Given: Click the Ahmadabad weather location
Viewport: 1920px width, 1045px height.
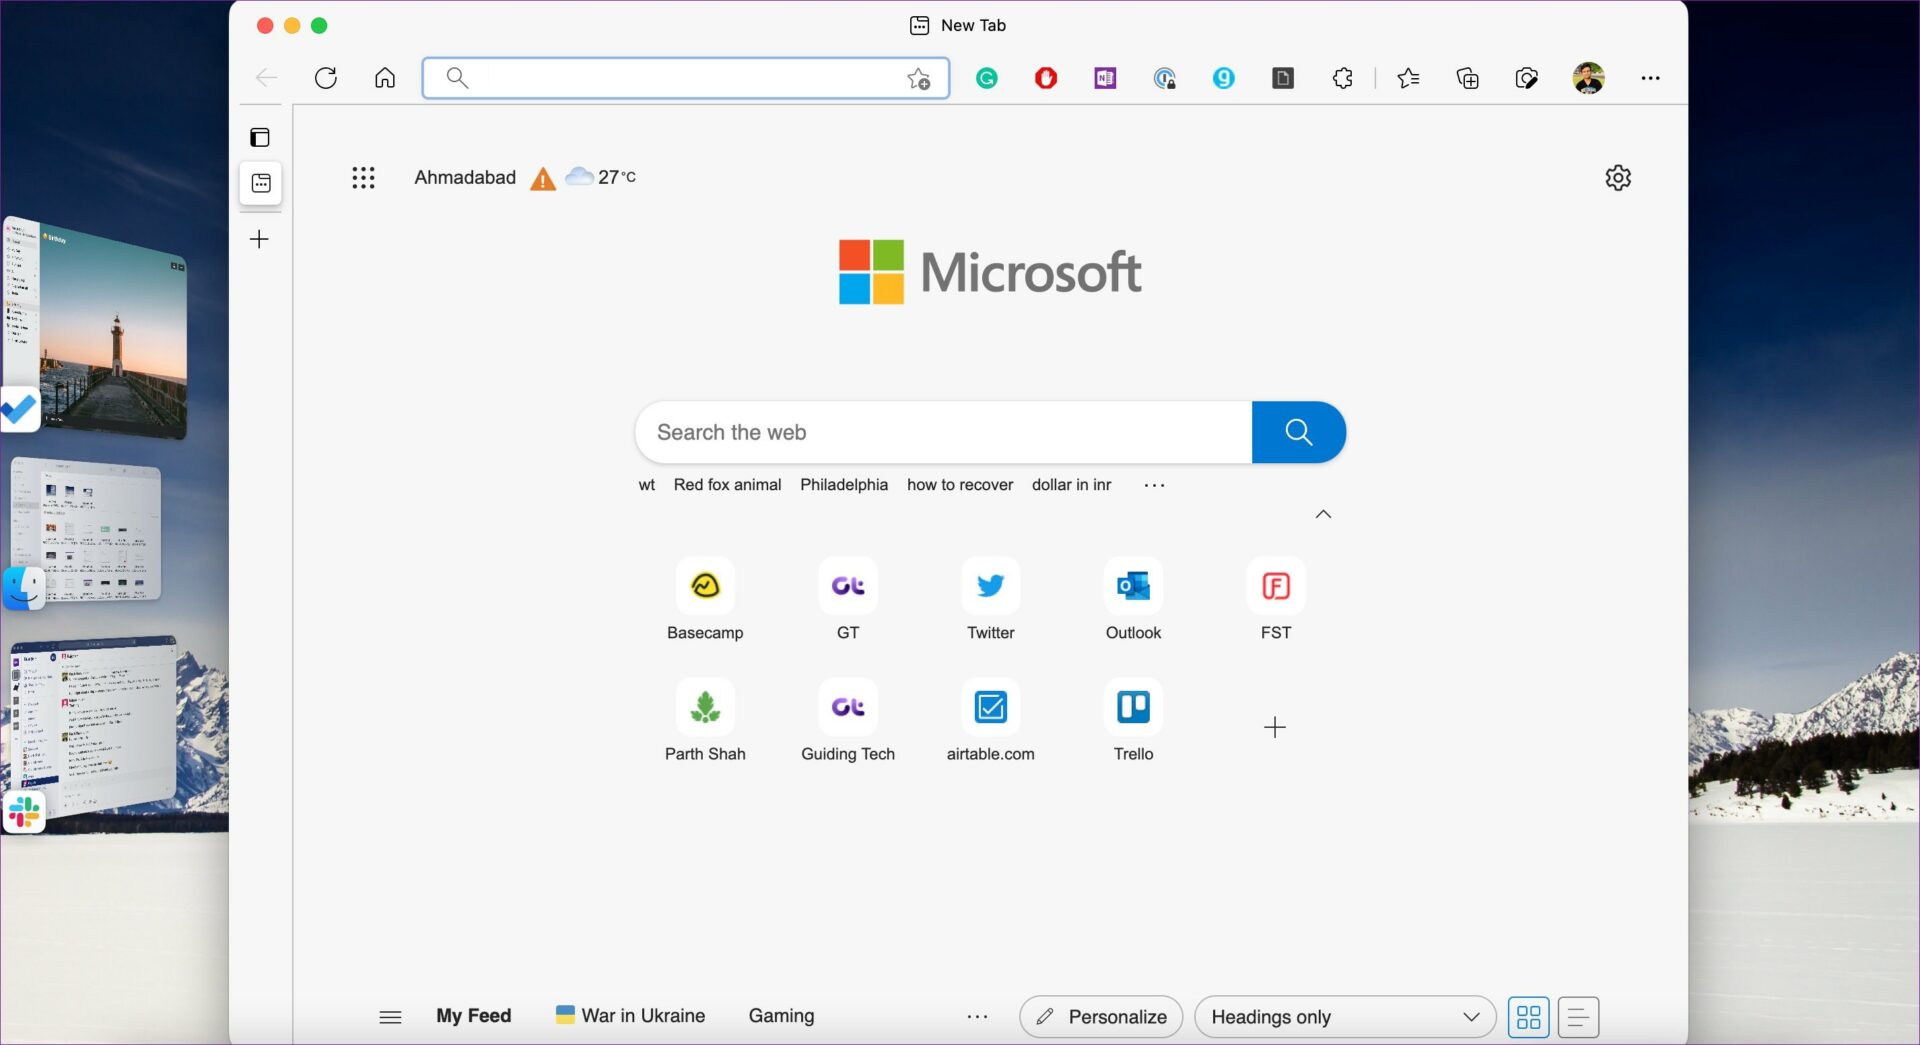Looking at the screenshot, I should pyautogui.click(x=465, y=178).
